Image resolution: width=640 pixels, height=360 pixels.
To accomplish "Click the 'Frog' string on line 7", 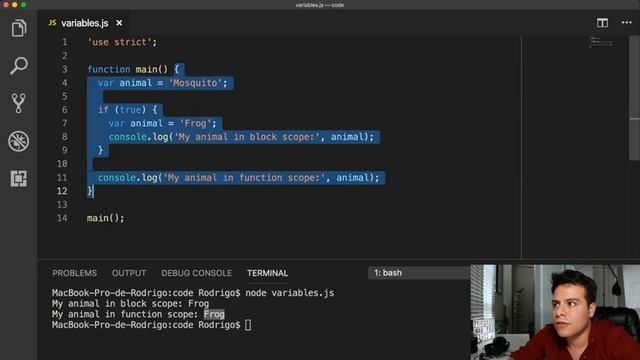I will point(196,123).
